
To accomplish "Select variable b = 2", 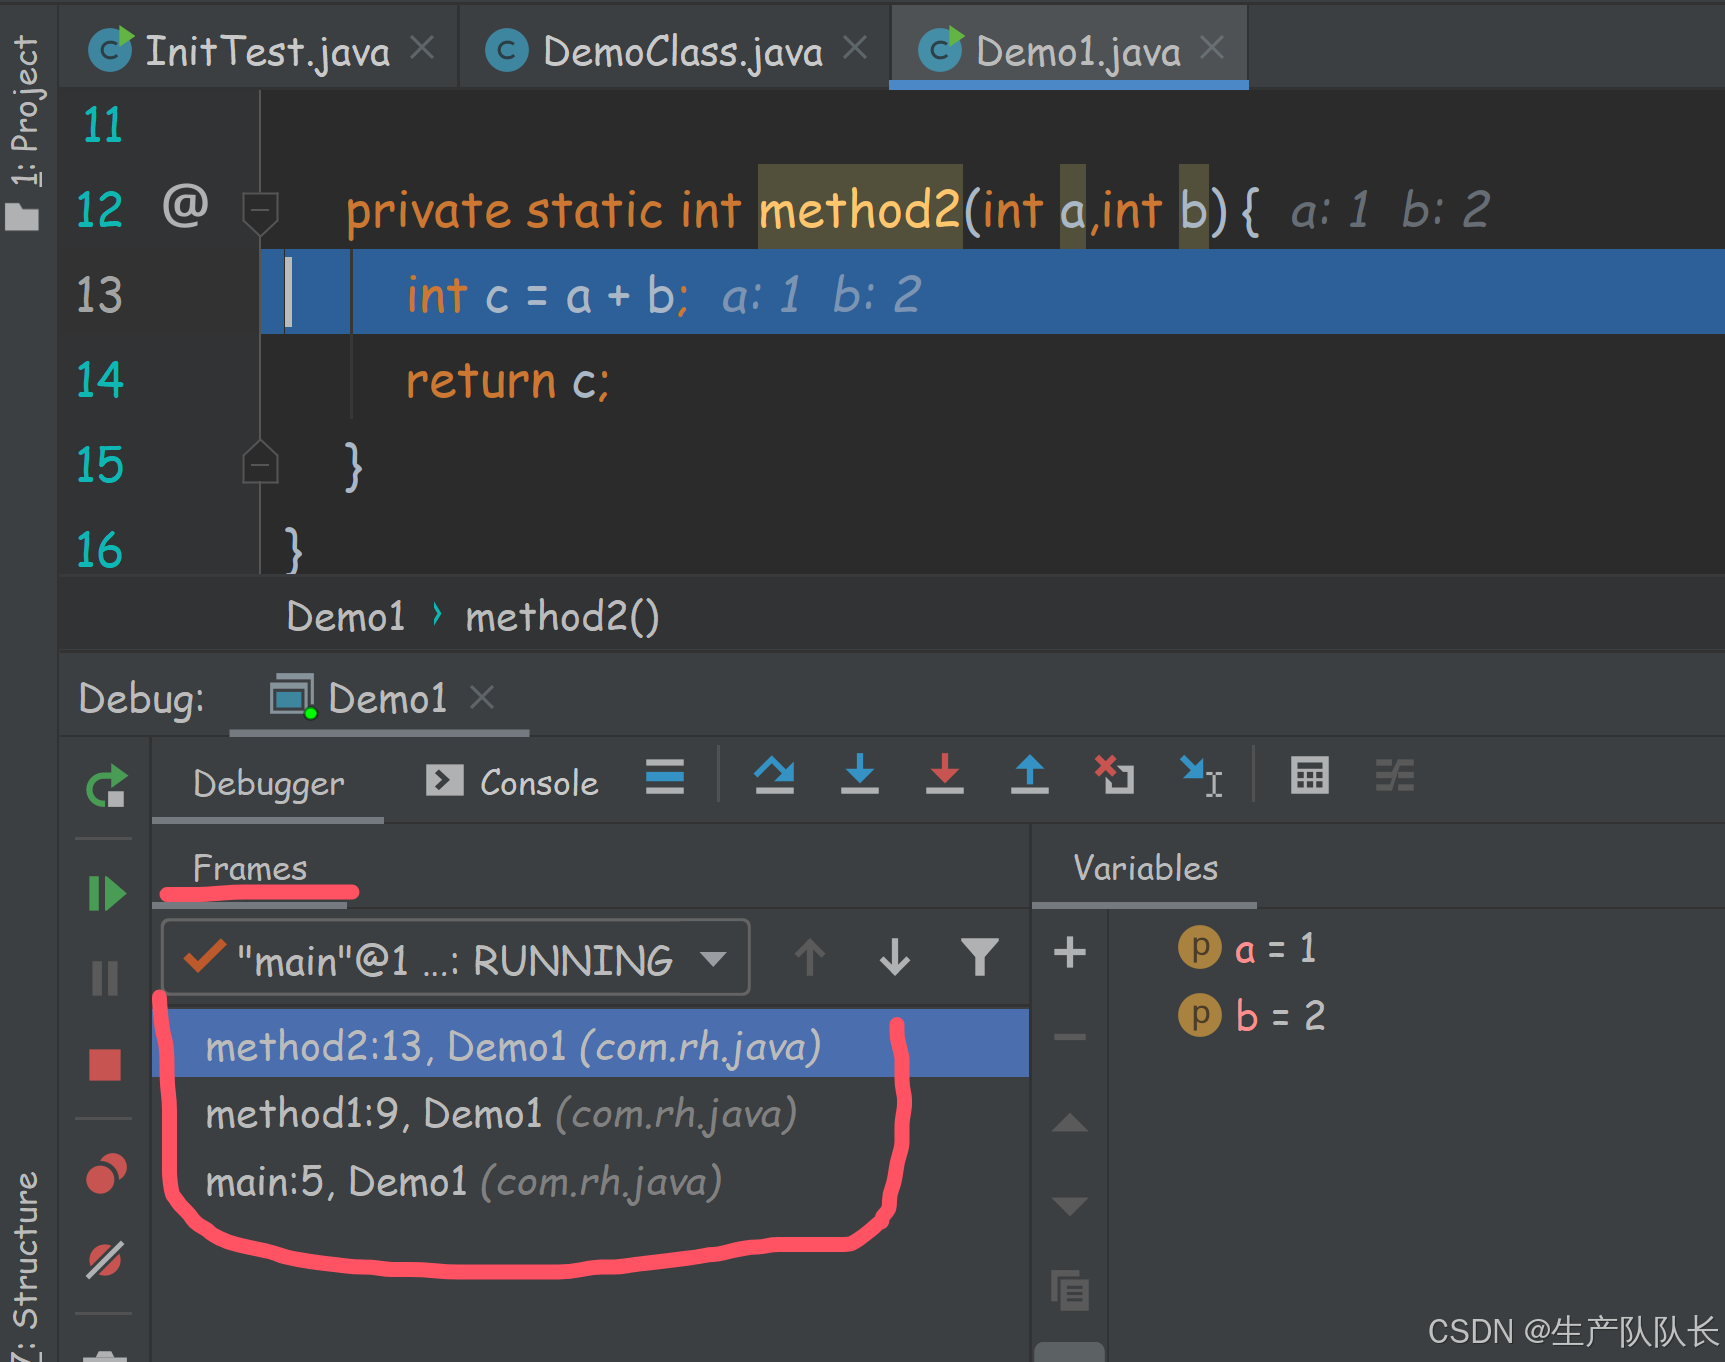I will pos(1252,1016).
